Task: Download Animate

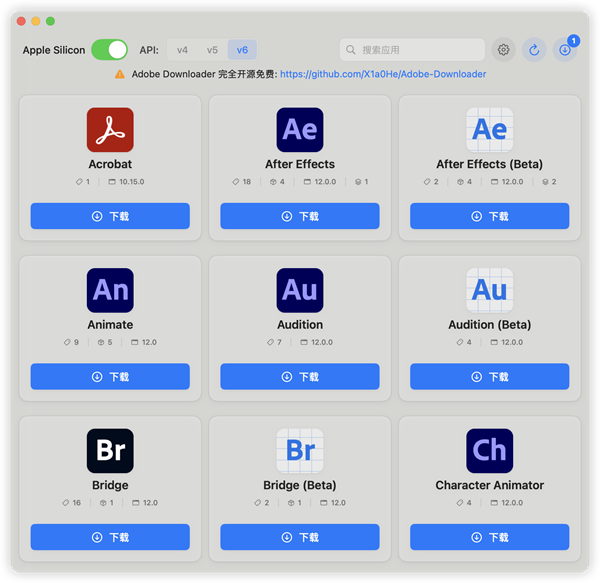Action: point(110,376)
